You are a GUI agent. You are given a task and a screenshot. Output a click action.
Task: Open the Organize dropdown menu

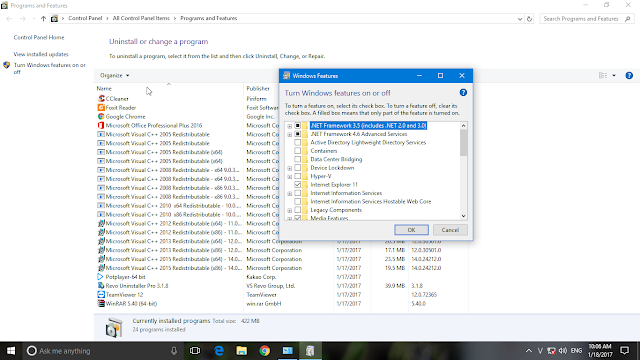pyautogui.click(x=115, y=76)
